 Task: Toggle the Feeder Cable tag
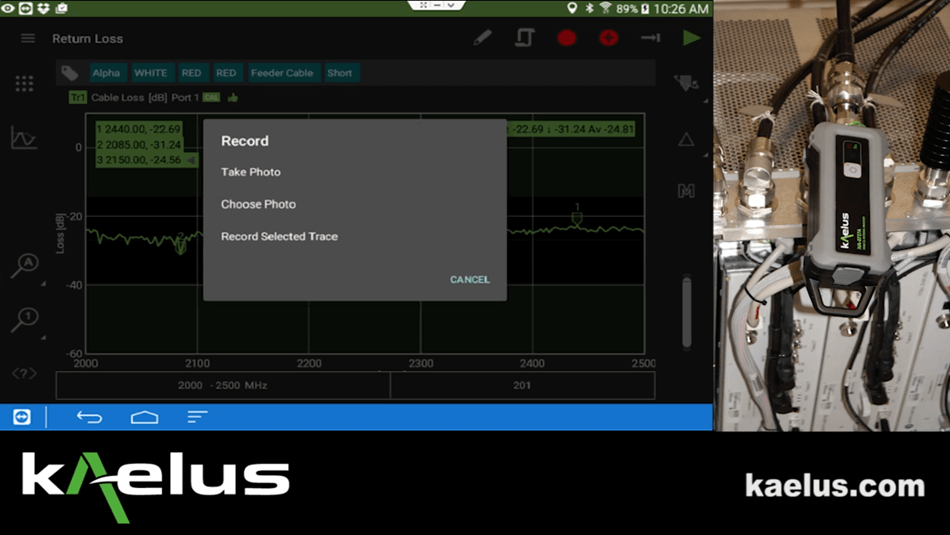pyautogui.click(x=281, y=73)
